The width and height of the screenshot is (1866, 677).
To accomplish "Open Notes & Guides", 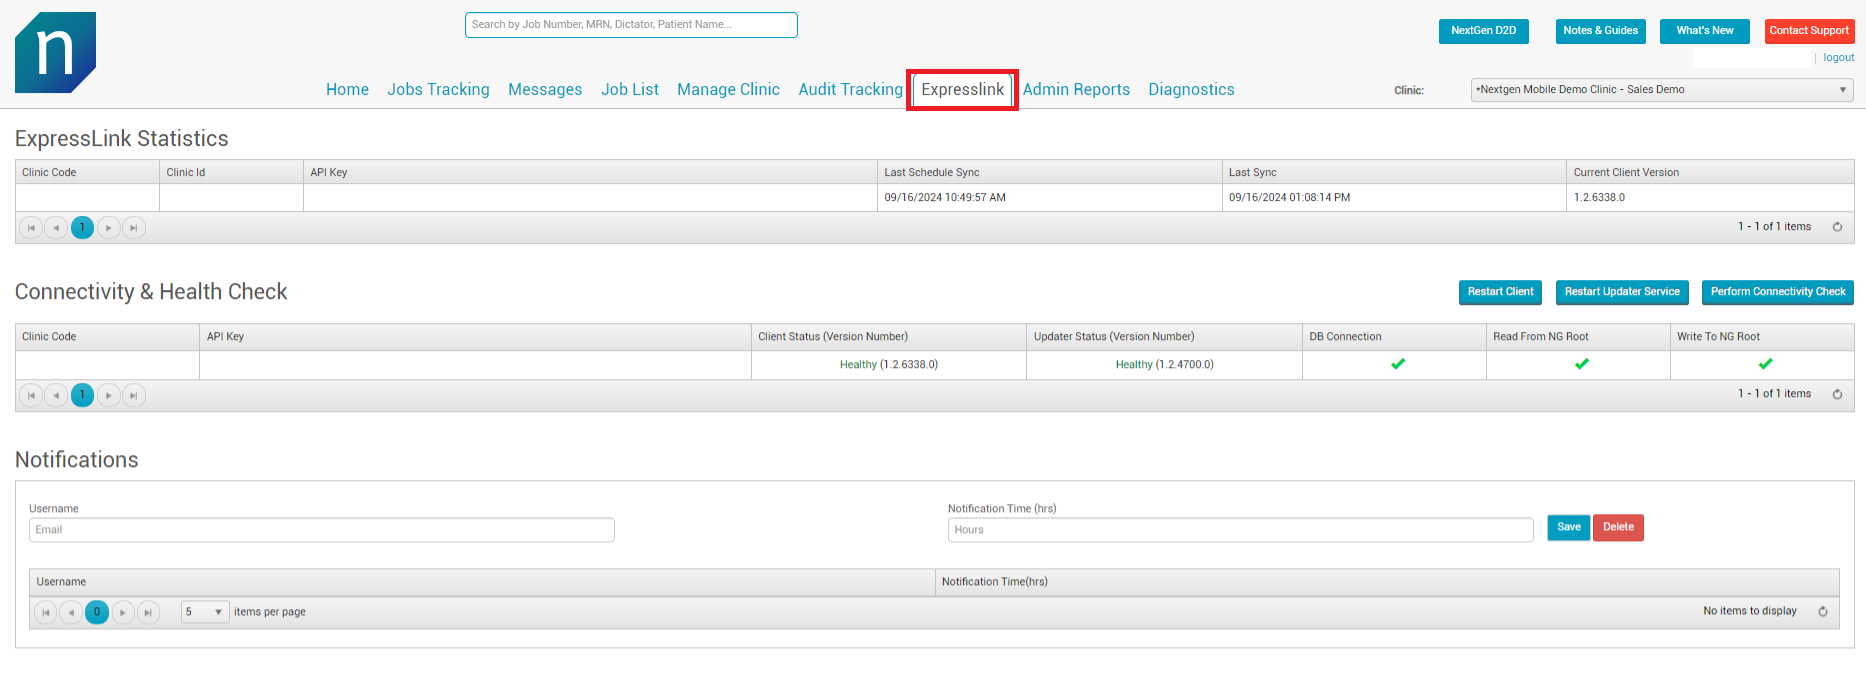I will tap(1600, 31).
